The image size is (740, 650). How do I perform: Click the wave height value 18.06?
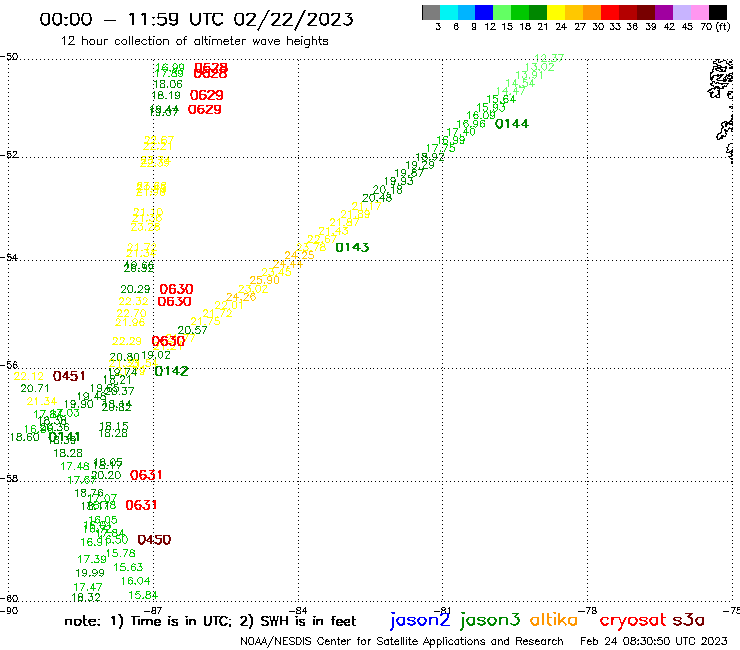[168, 84]
